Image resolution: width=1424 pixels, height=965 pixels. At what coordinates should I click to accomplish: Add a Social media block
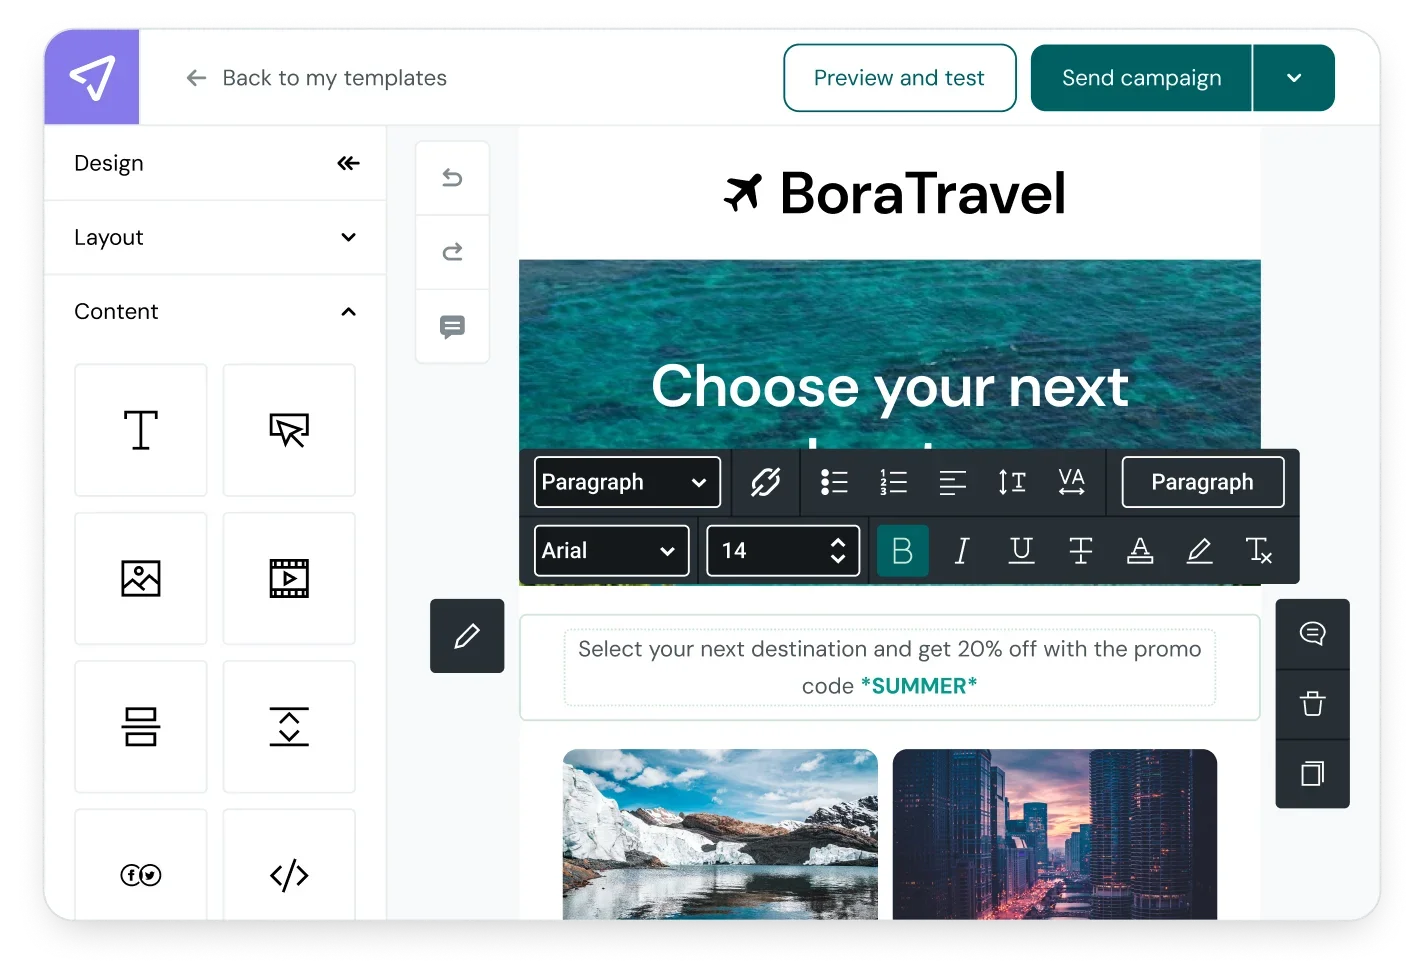140,874
